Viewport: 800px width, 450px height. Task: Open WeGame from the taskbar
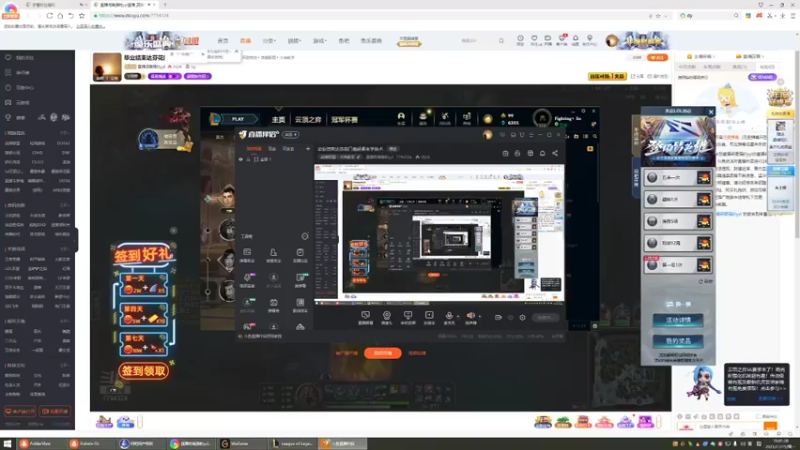pos(242,444)
